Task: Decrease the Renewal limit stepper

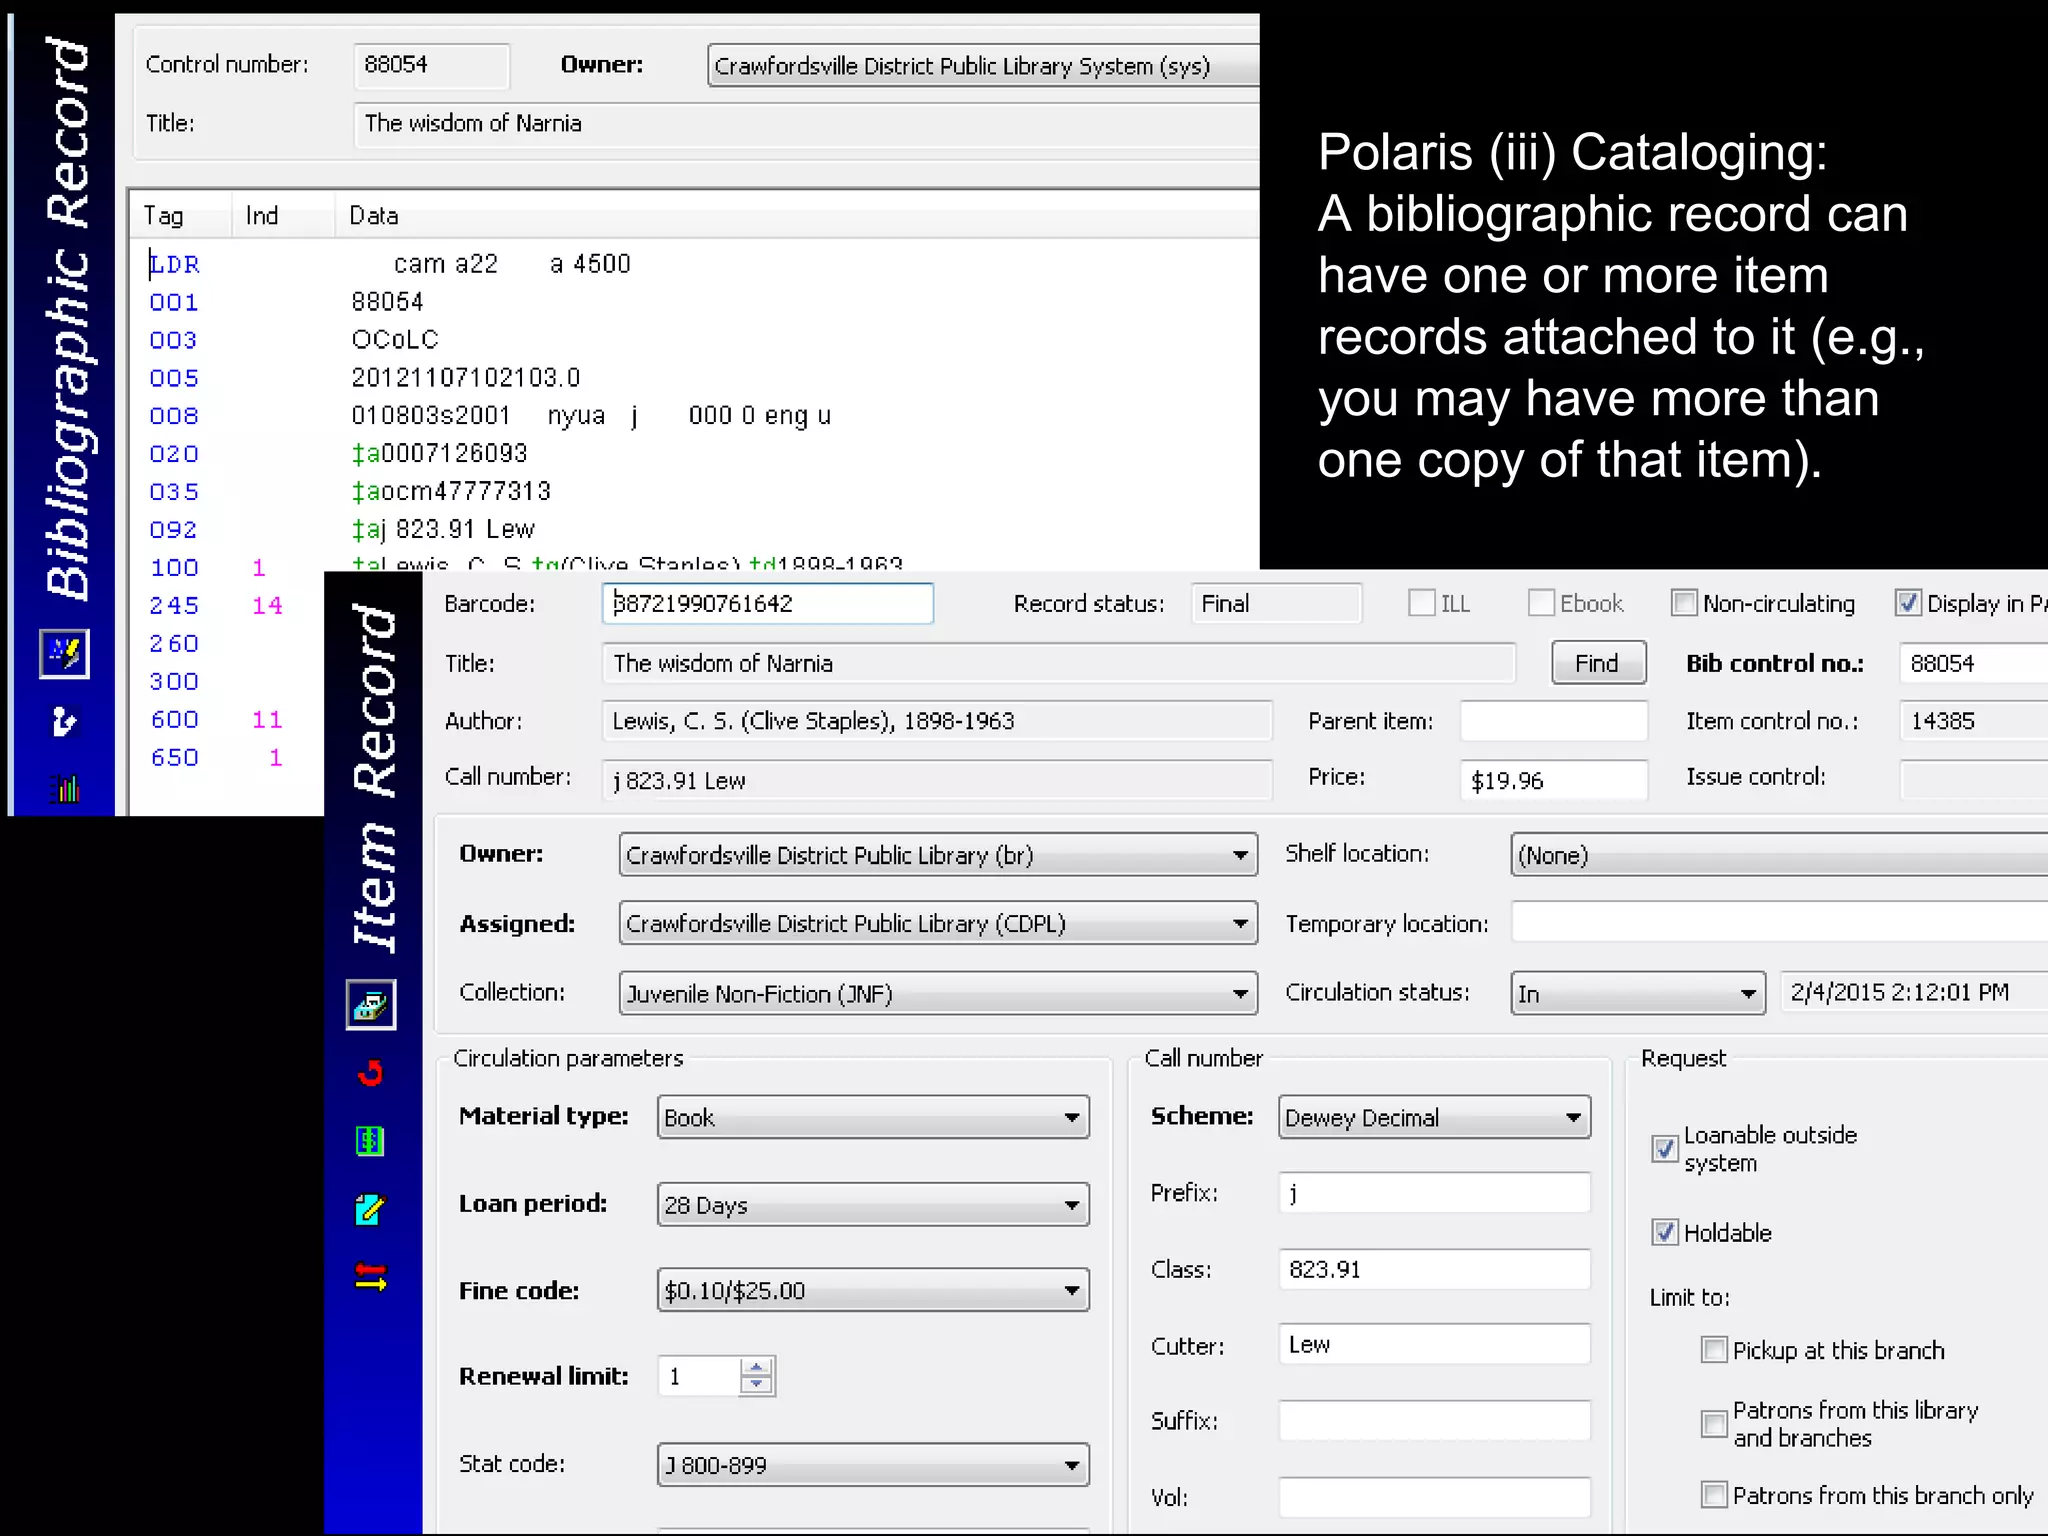Action: tap(757, 1385)
